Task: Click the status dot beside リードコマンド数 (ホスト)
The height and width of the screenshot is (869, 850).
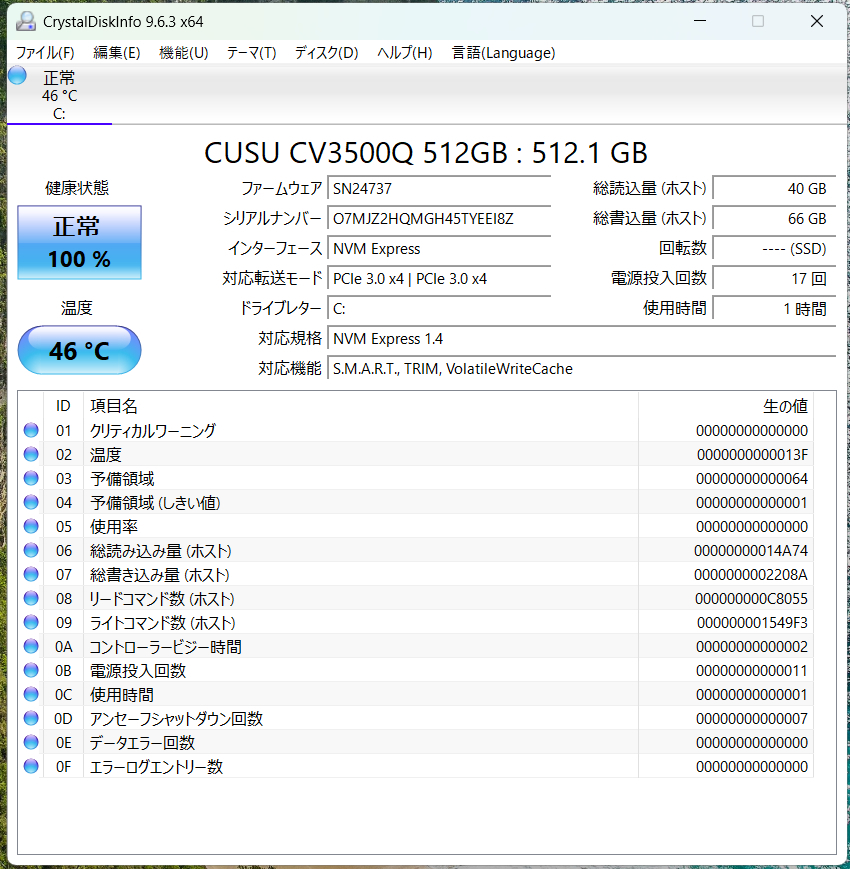Action: tap(30, 598)
